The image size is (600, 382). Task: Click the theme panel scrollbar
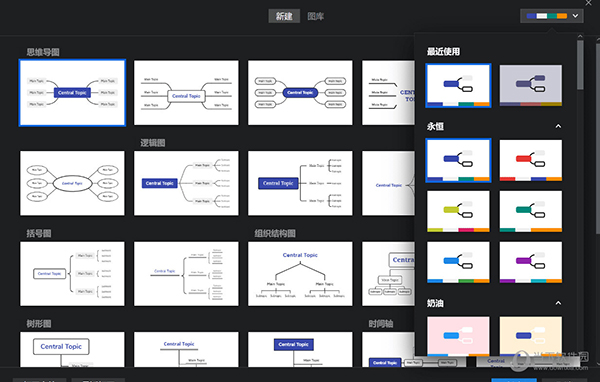click(x=580, y=65)
